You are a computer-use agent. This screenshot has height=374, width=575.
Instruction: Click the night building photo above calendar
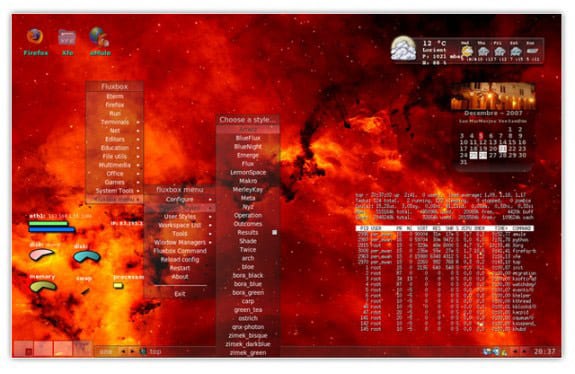coord(493,96)
